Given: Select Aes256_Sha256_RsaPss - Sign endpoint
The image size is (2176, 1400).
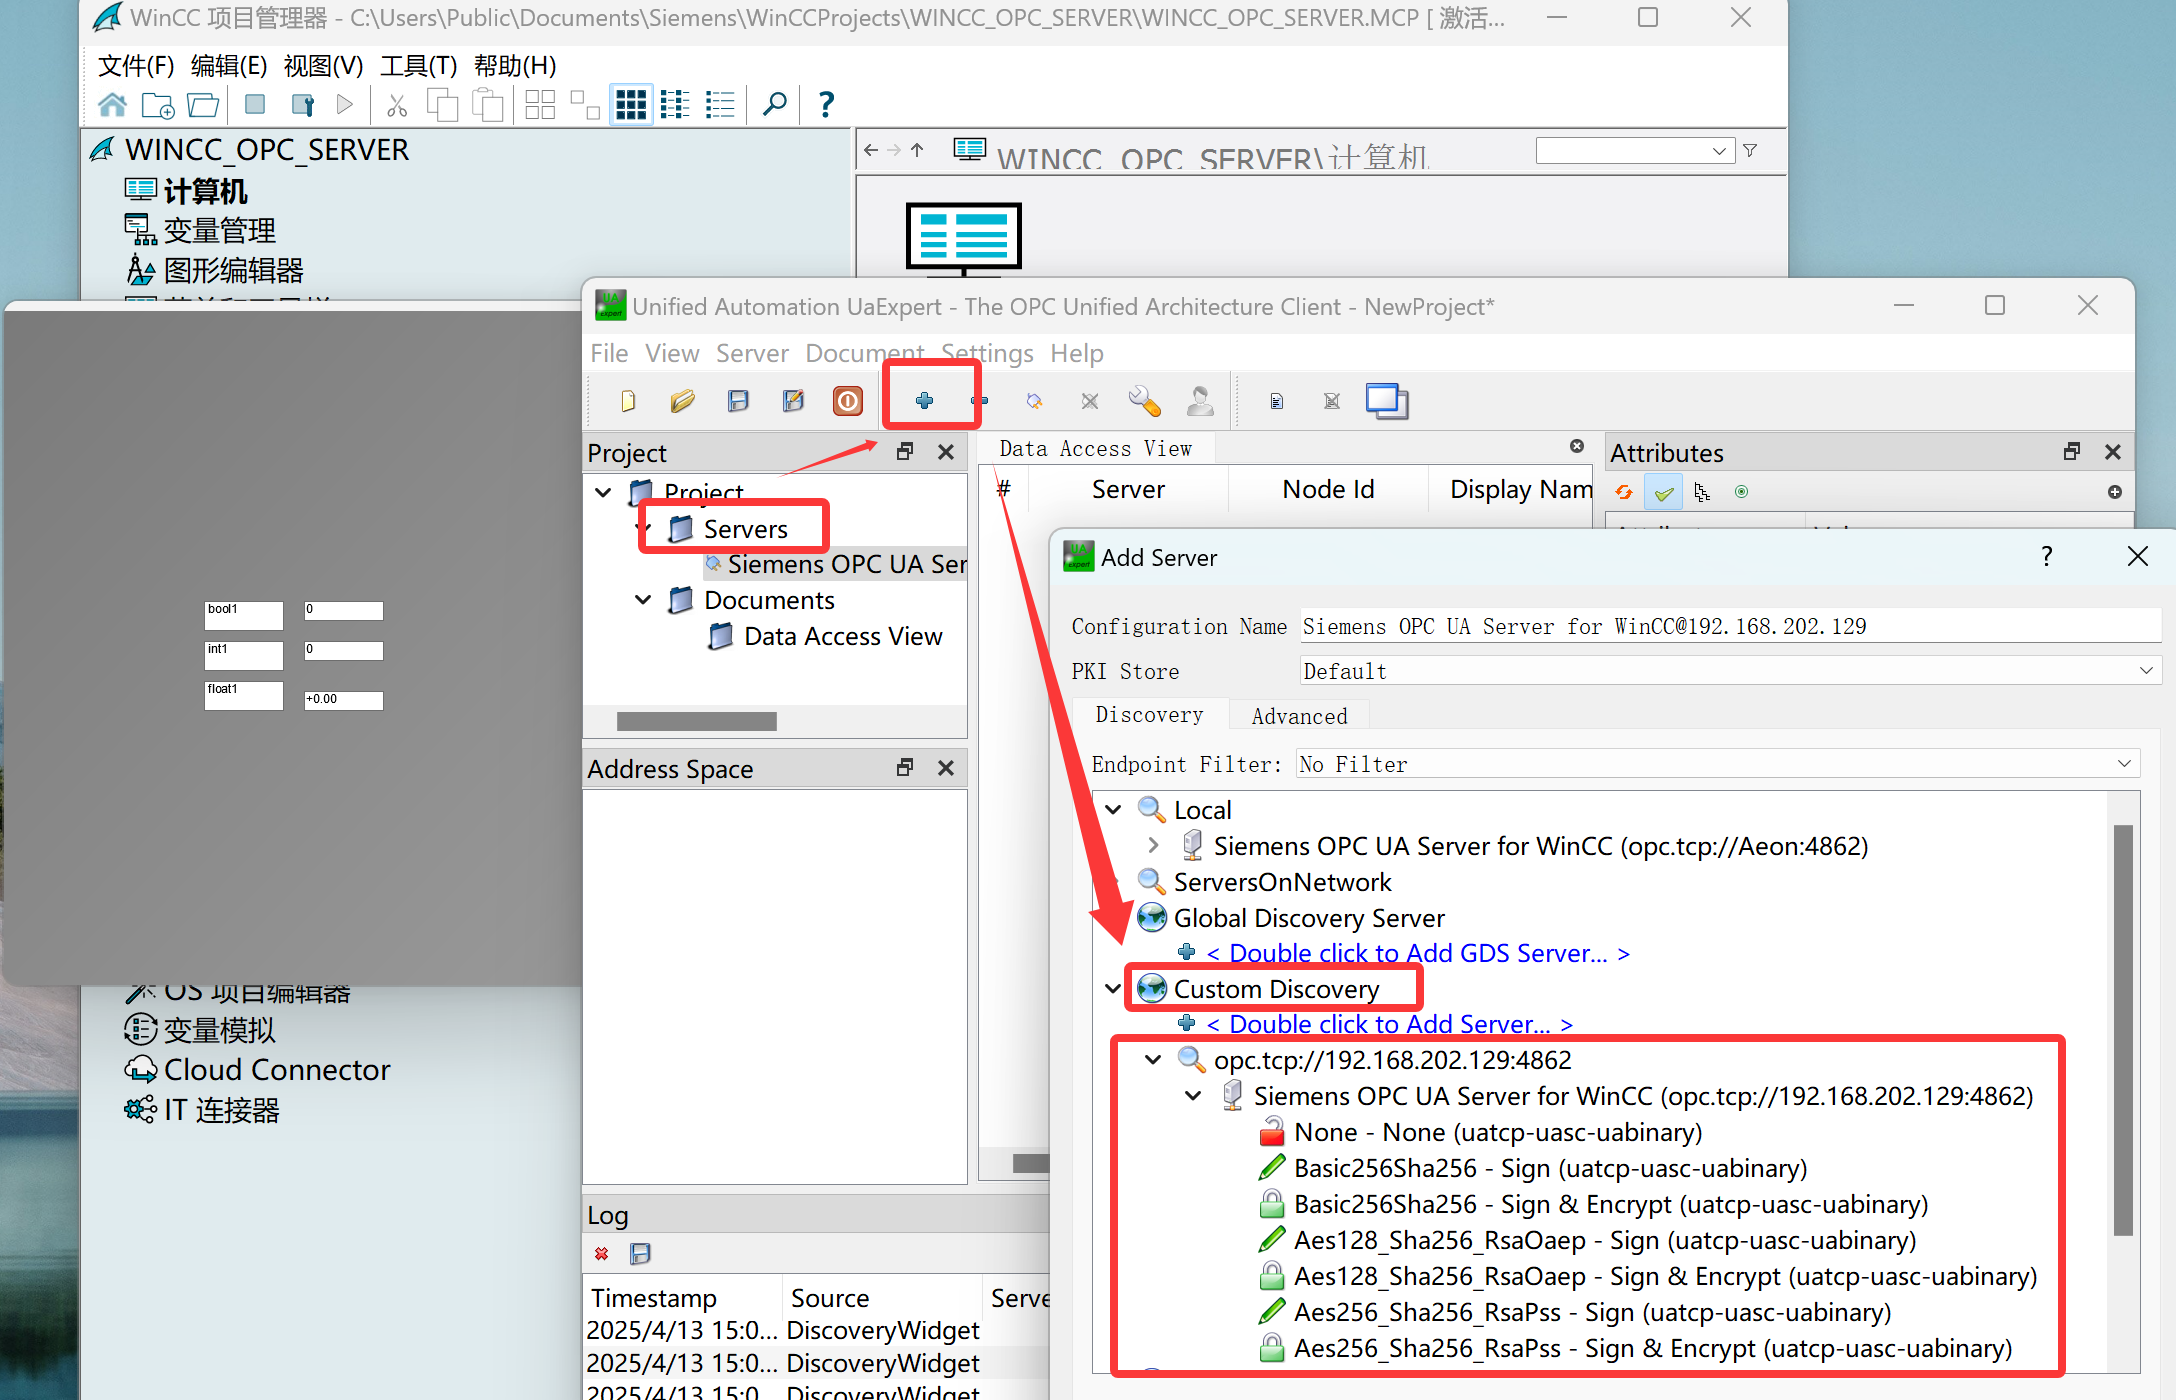Looking at the screenshot, I should [1592, 1312].
